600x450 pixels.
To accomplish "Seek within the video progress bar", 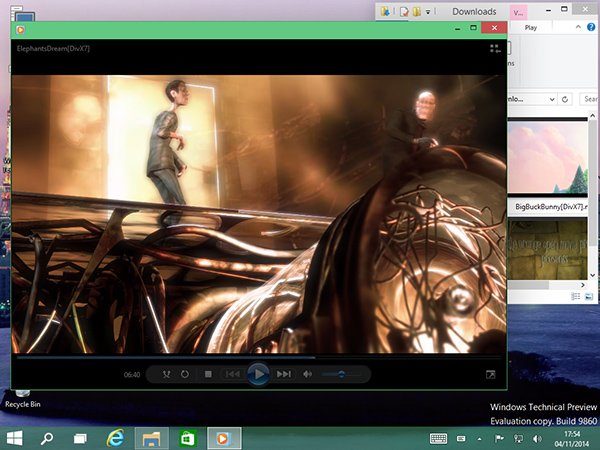I will tap(259, 357).
